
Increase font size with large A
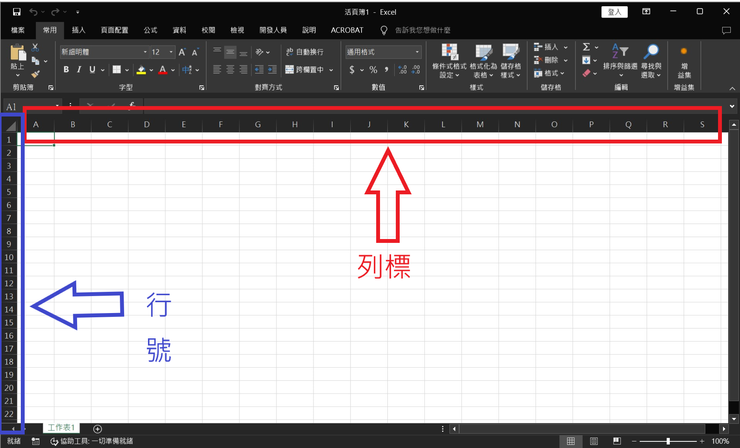(x=182, y=52)
